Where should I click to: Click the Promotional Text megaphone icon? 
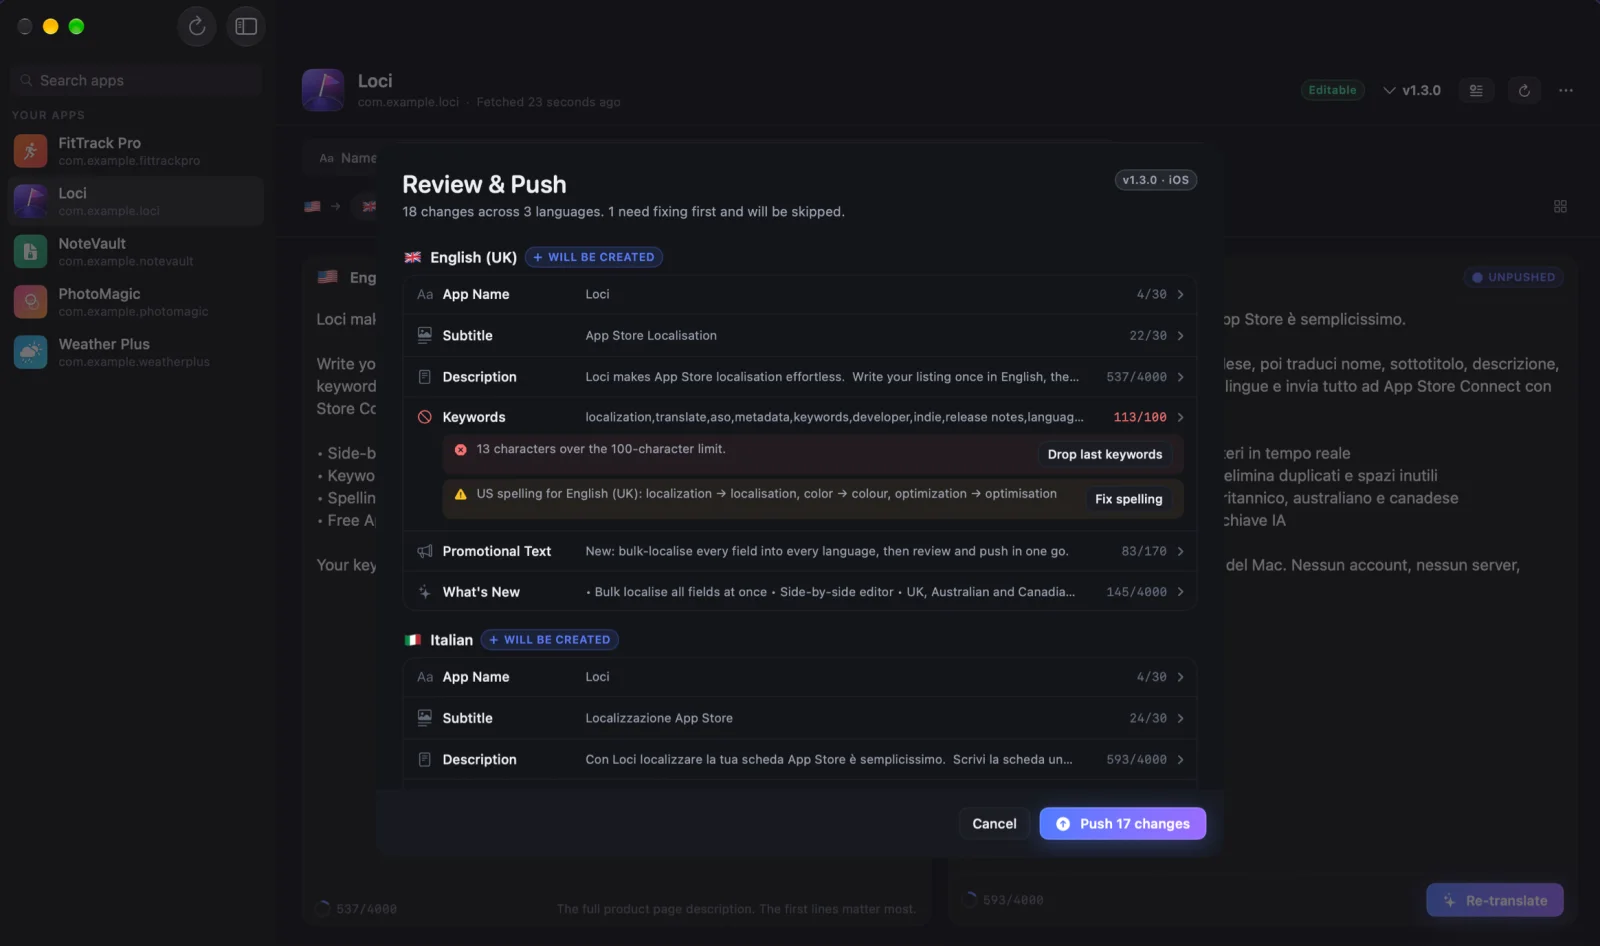pos(425,551)
